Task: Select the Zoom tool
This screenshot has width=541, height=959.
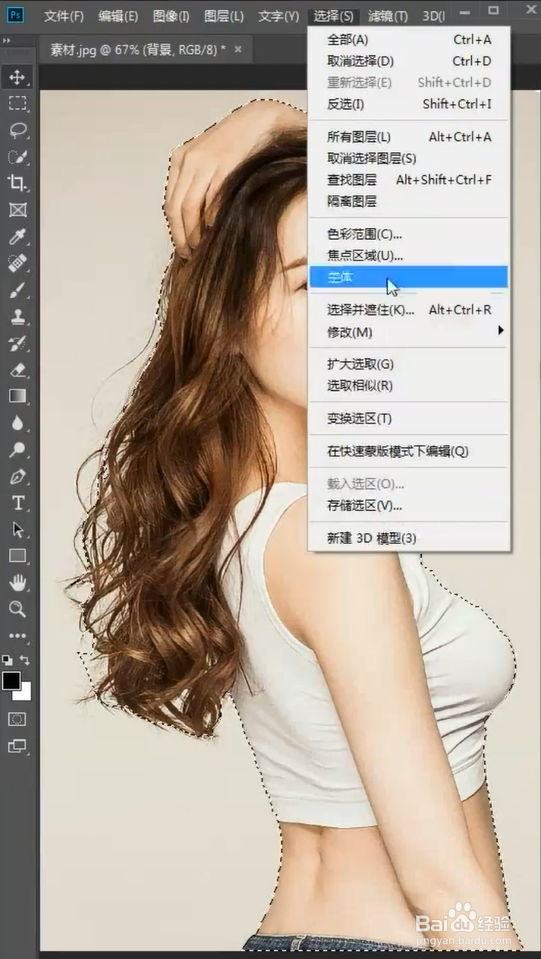Action: (x=17, y=609)
